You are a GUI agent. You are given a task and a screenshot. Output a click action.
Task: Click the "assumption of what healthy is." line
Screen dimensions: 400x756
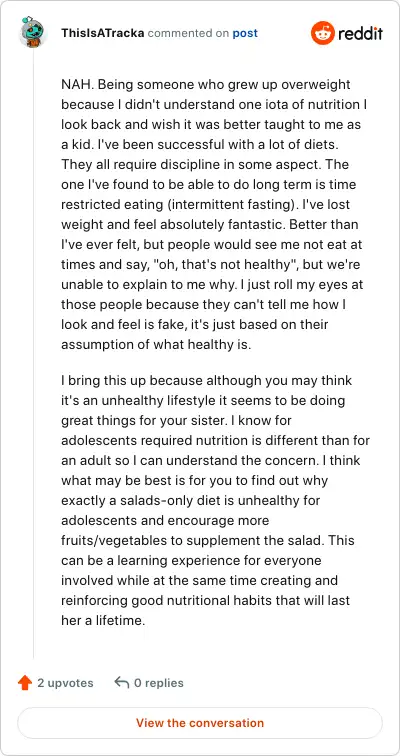click(x=156, y=345)
